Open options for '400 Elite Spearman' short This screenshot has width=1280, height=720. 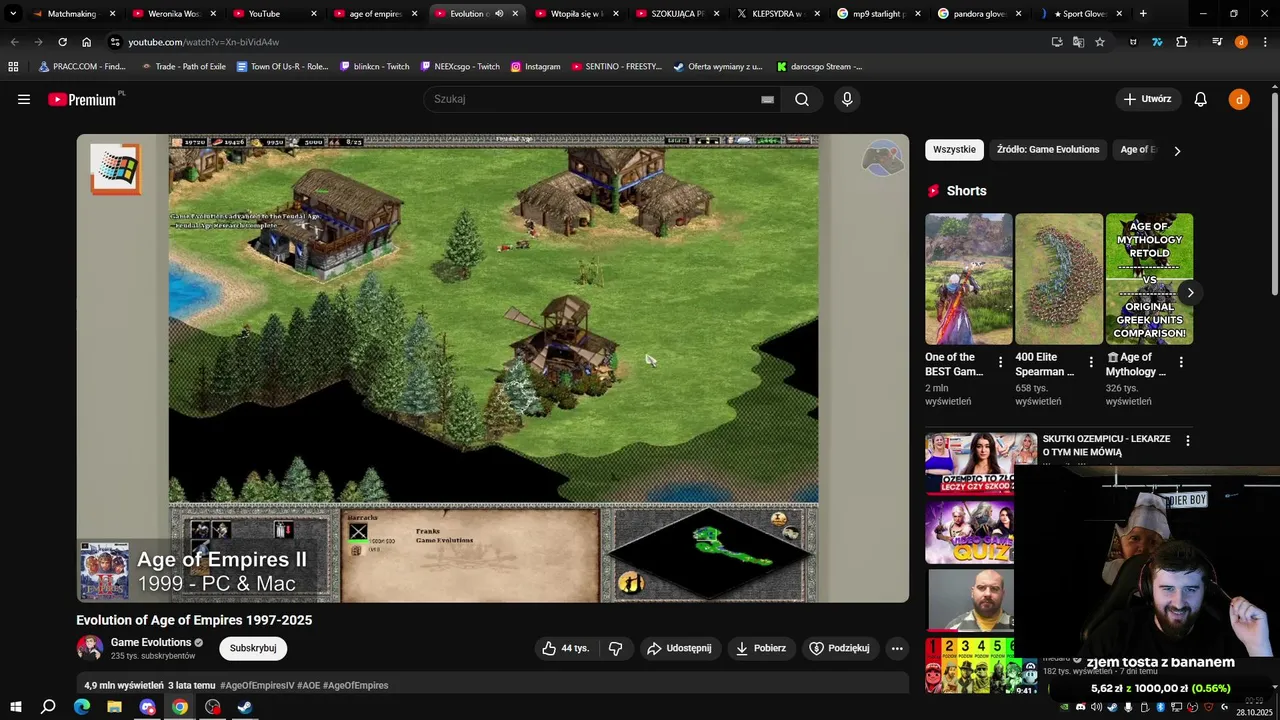pyautogui.click(x=1090, y=362)
